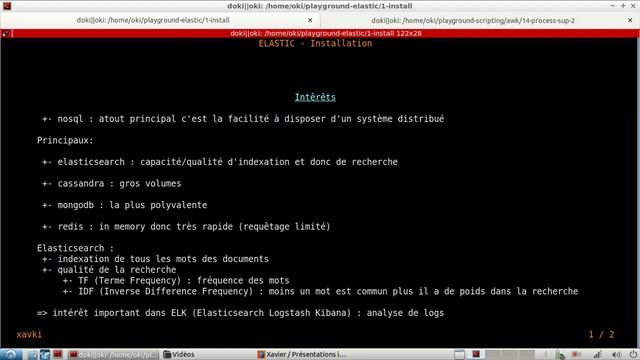Click the 'qualité de la recherche' line
Image resolution: width=640 pixels, height=360 pixels.
pos(109,270)
